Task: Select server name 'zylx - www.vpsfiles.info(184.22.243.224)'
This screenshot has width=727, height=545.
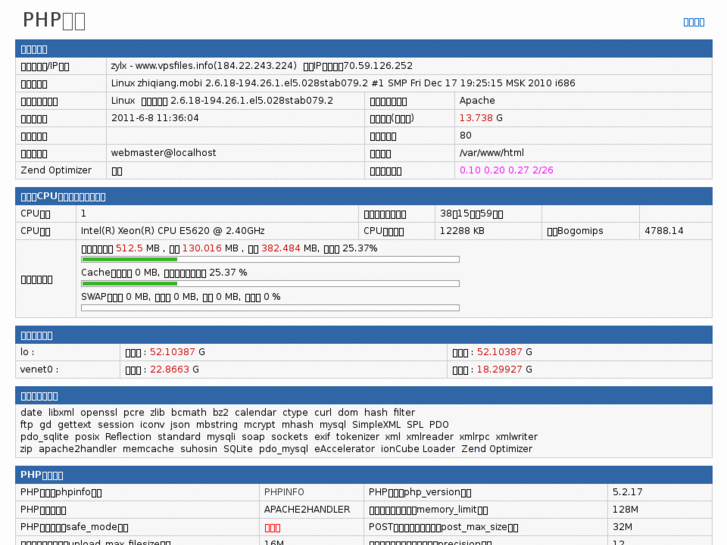Action: (x=204, y=66)
